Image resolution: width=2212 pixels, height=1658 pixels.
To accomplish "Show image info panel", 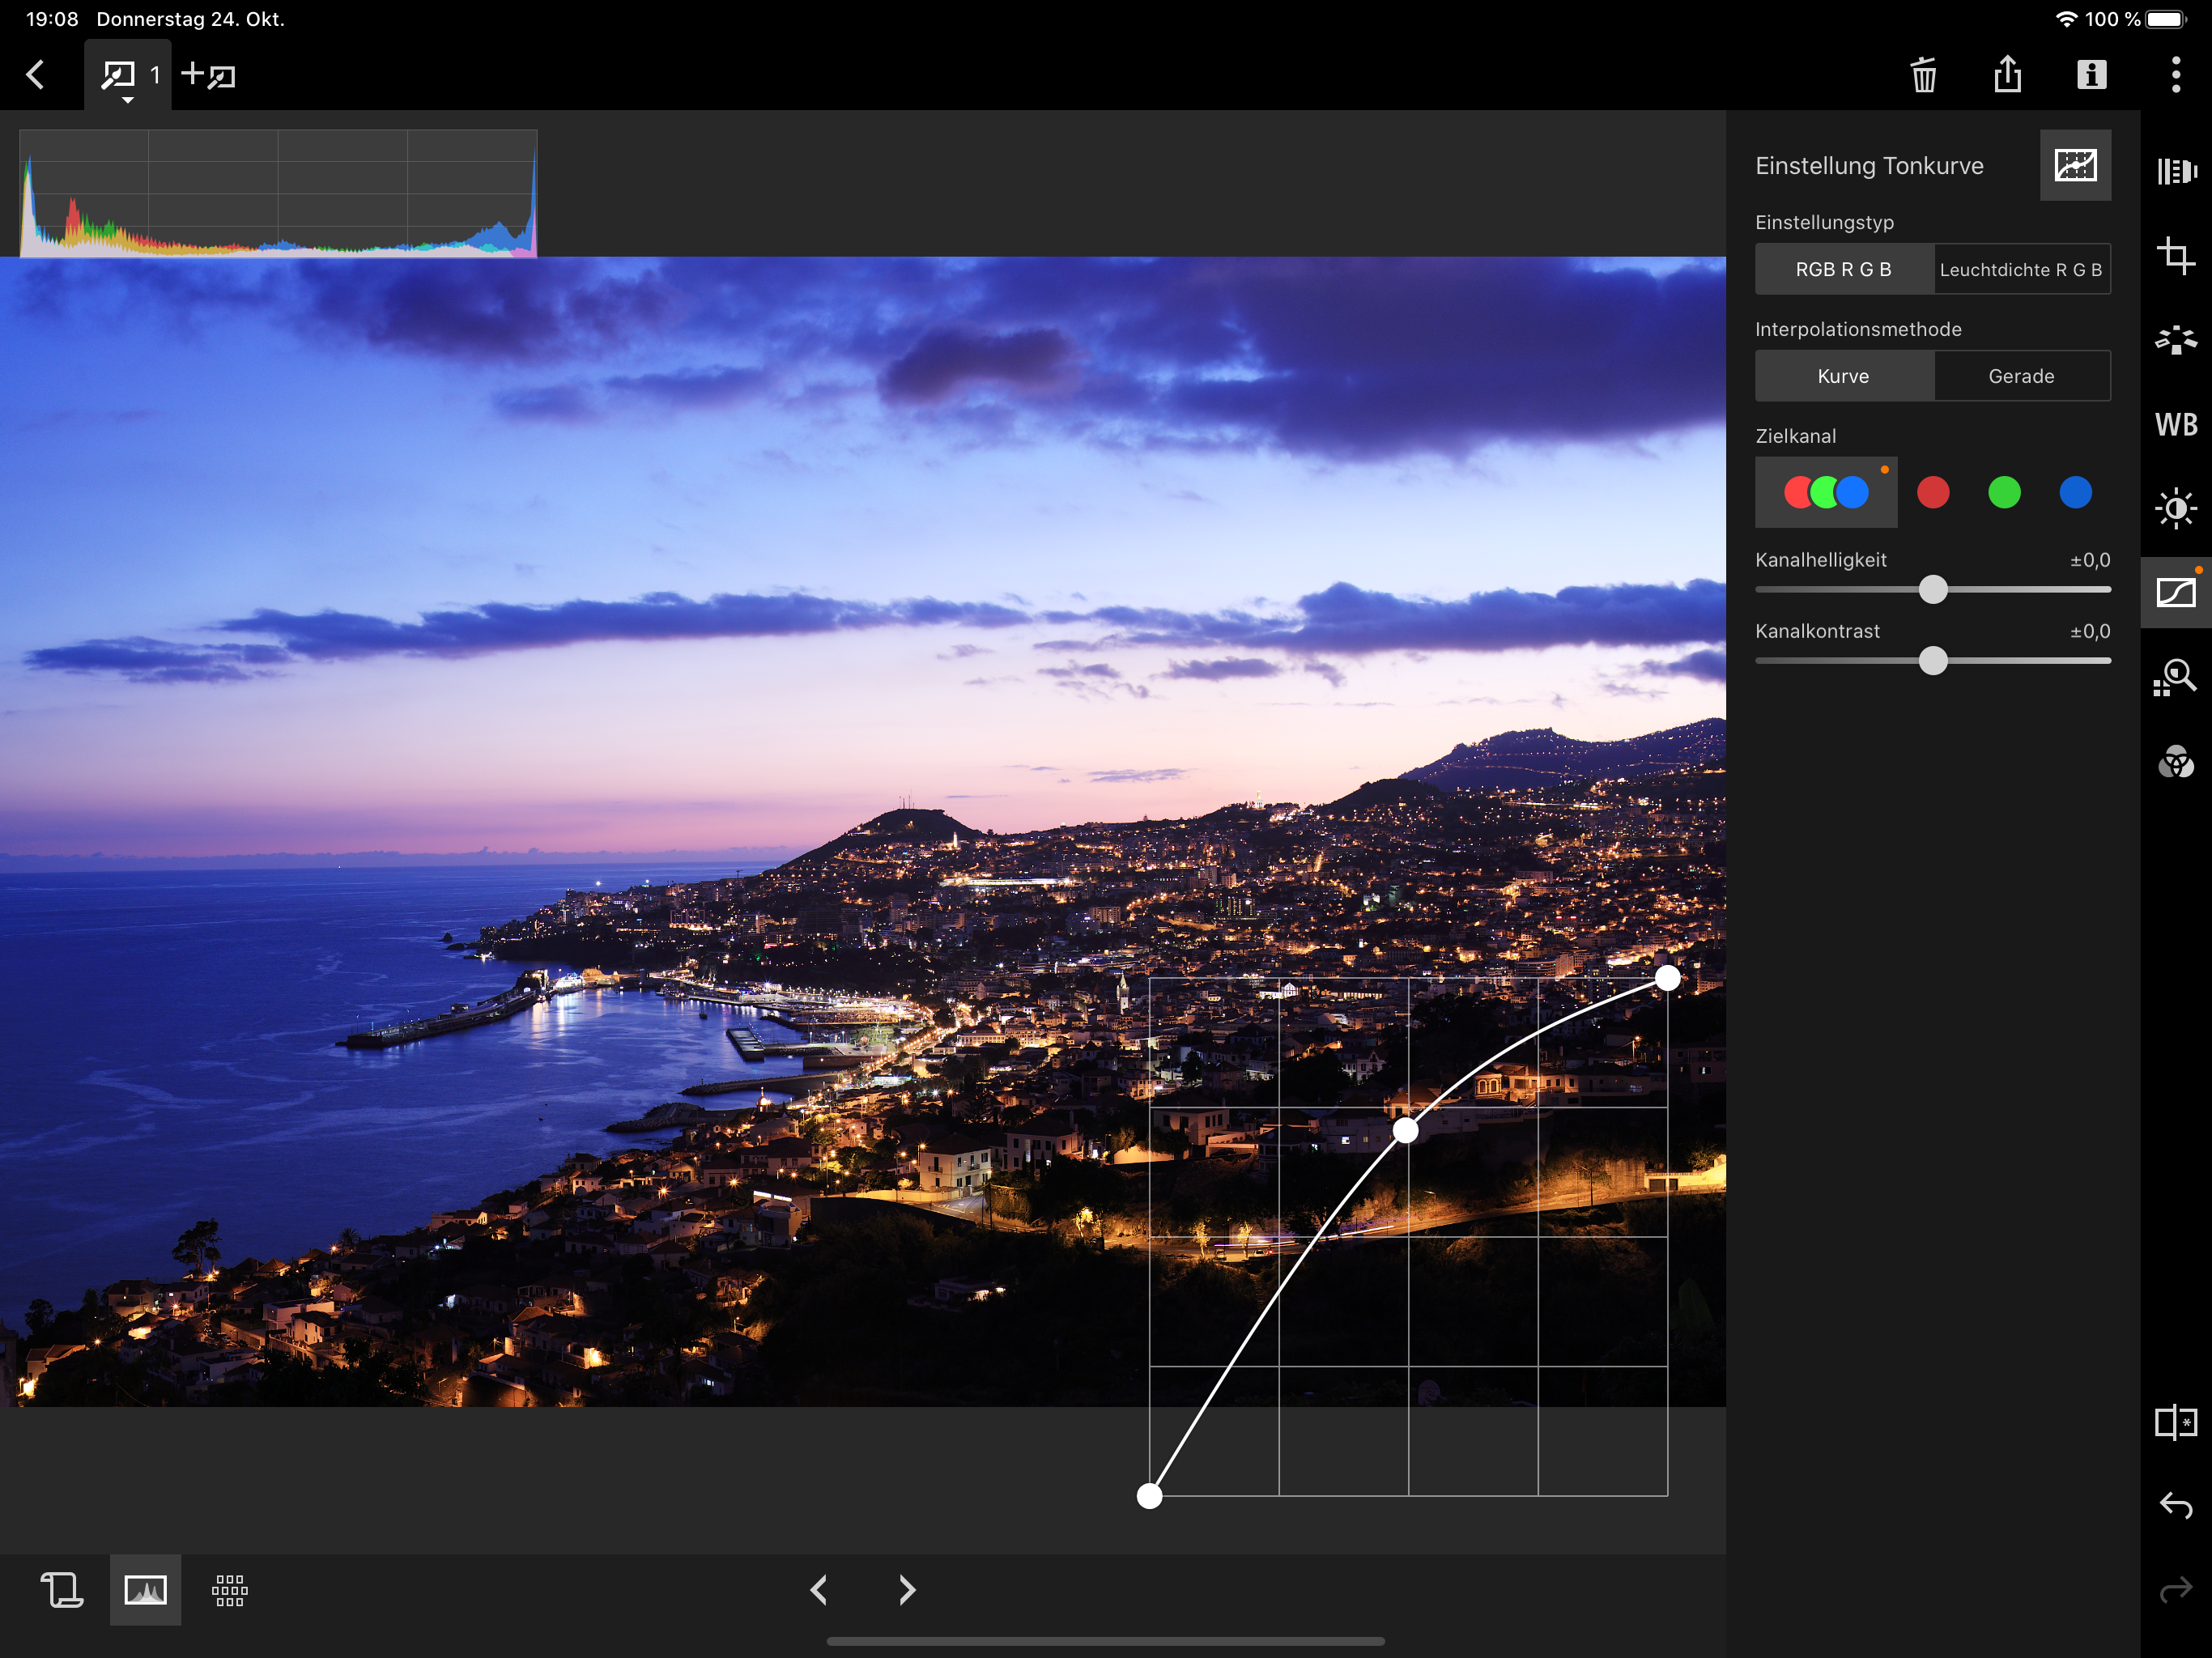I will coord(2091,75).
